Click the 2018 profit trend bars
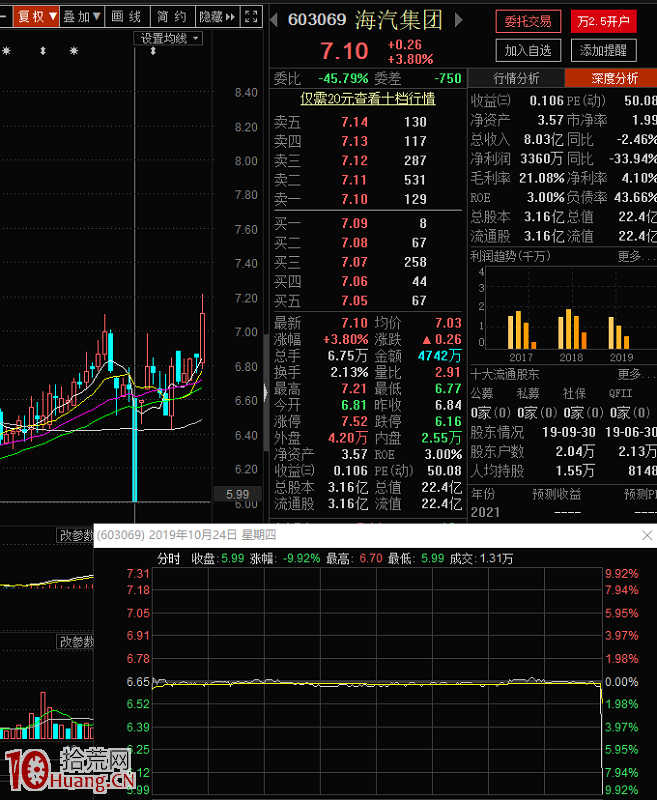657x800 pixels. pyautogui.click(x=572, y=329)
